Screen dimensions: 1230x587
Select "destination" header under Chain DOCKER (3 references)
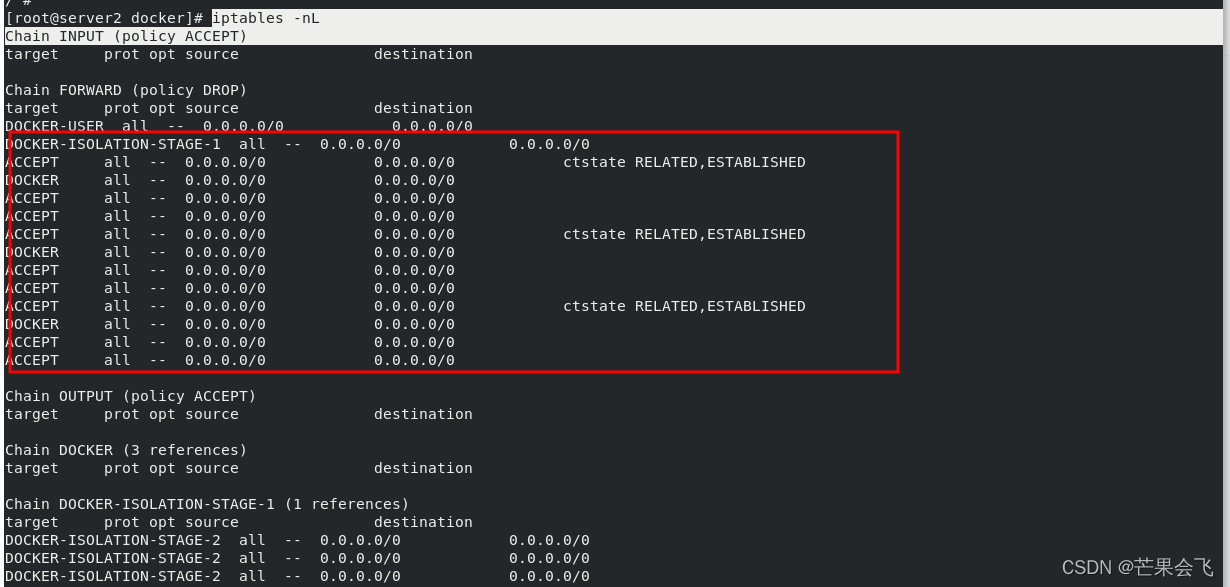[x=423, y=468]
